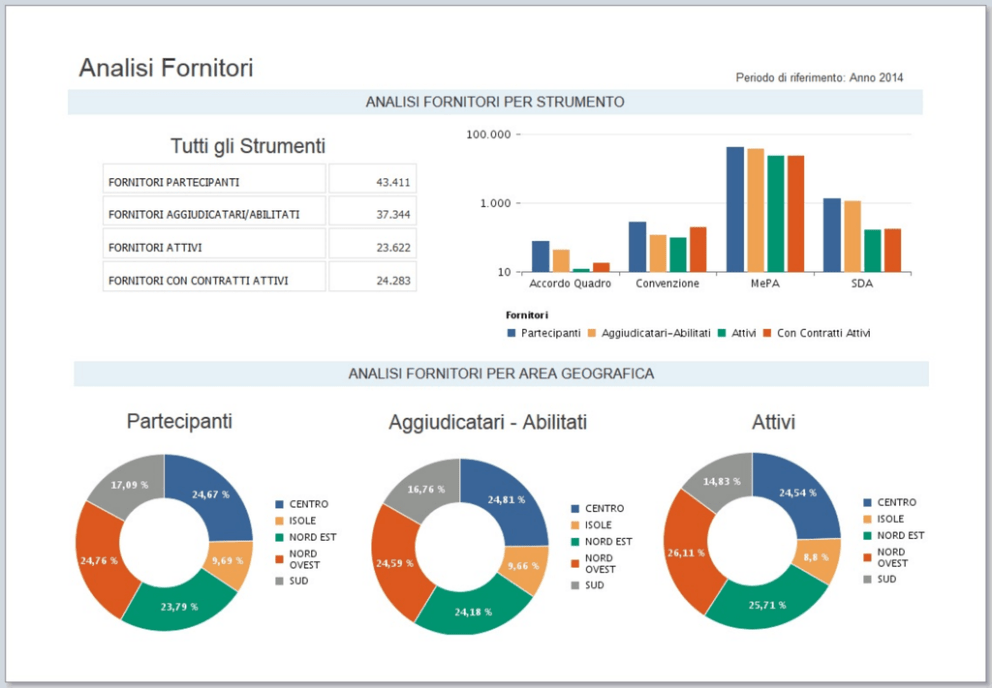The height and width of the screenshot is (688, 992).
Task: Click the green Attivi swatch in bar chart legend
Action: [x=723, y=333]
